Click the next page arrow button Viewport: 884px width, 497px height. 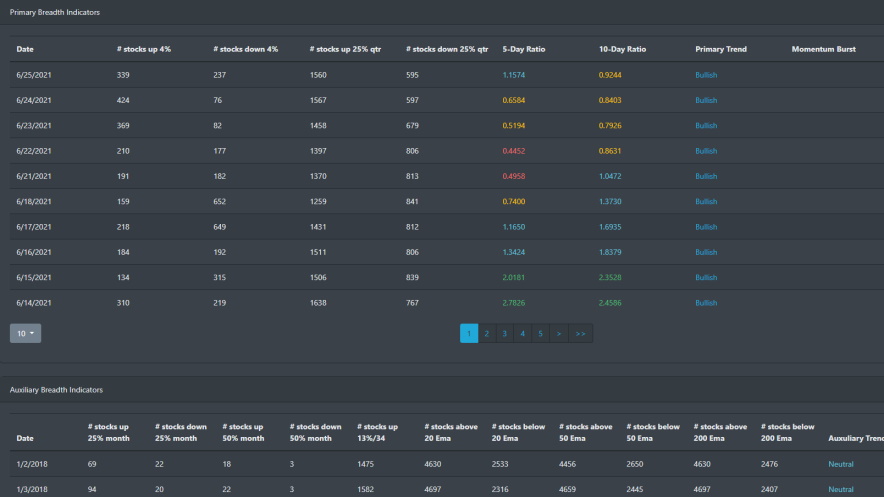point(559,333)
